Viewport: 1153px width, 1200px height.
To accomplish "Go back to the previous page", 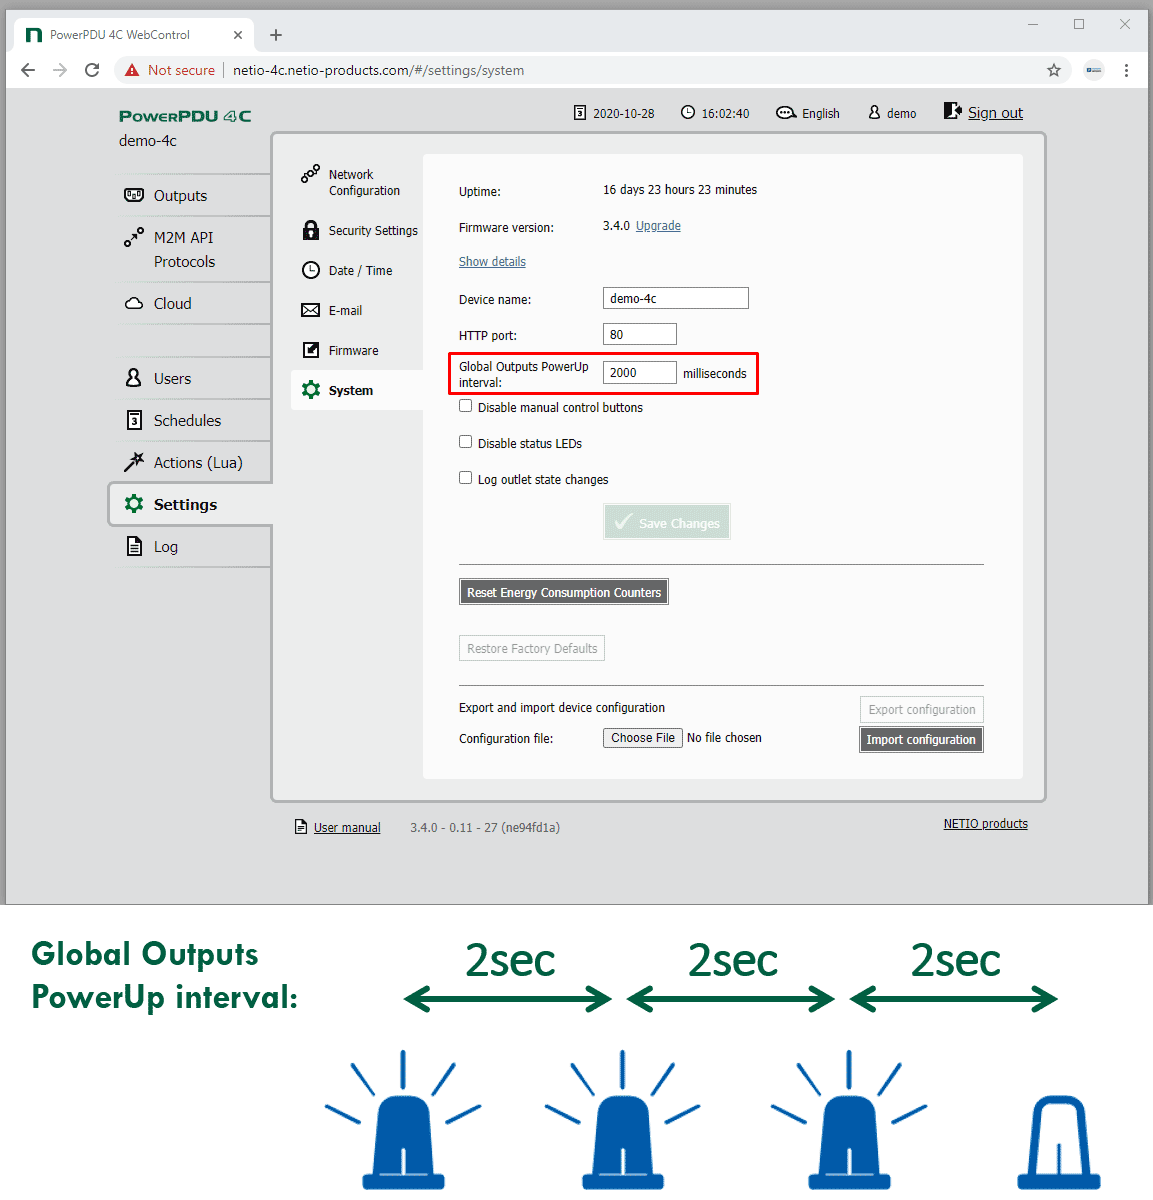I will pyautogui.click(x=28, y=70).
